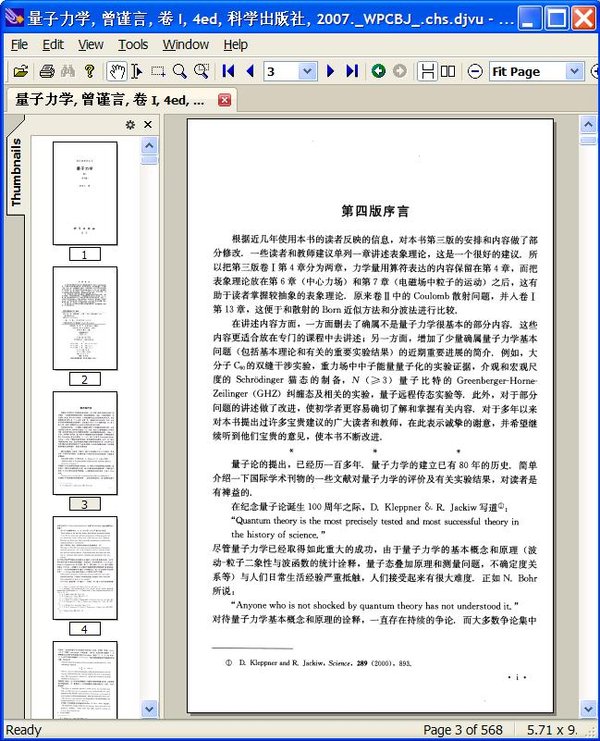The image size is (600, 741).
Task: Open thumbnails panel settings gear
Action: click(x=130, y=124)
